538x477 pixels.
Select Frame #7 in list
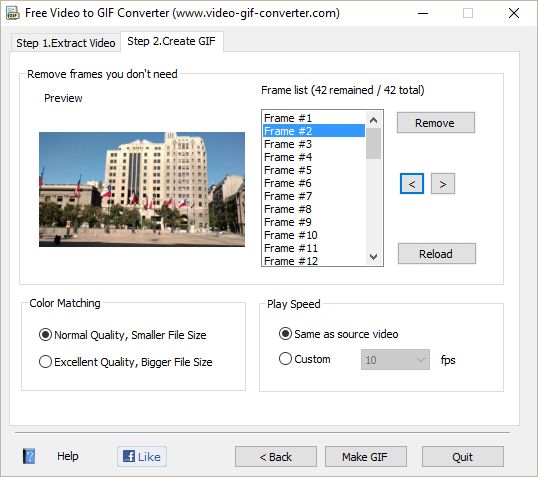pos(314,196)
